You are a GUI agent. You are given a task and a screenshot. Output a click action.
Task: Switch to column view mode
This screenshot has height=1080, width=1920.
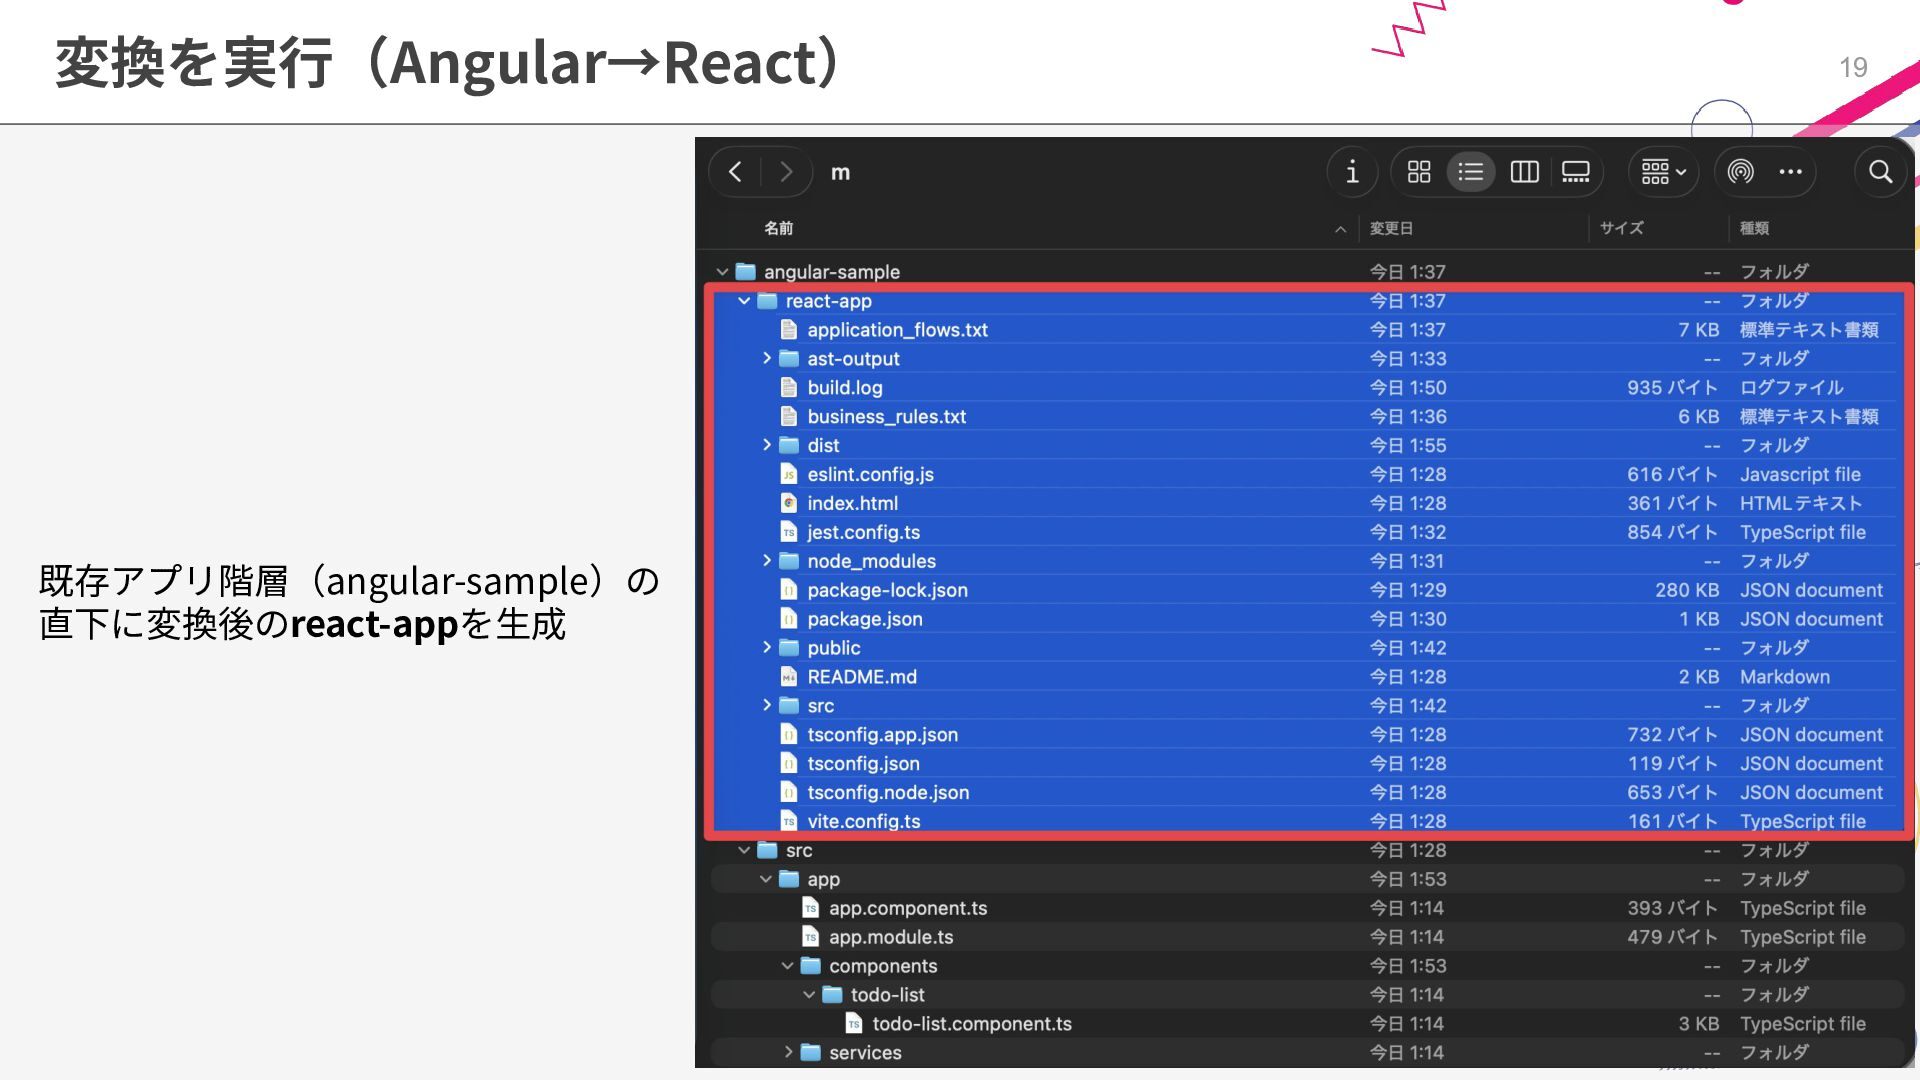[1524, 172]
